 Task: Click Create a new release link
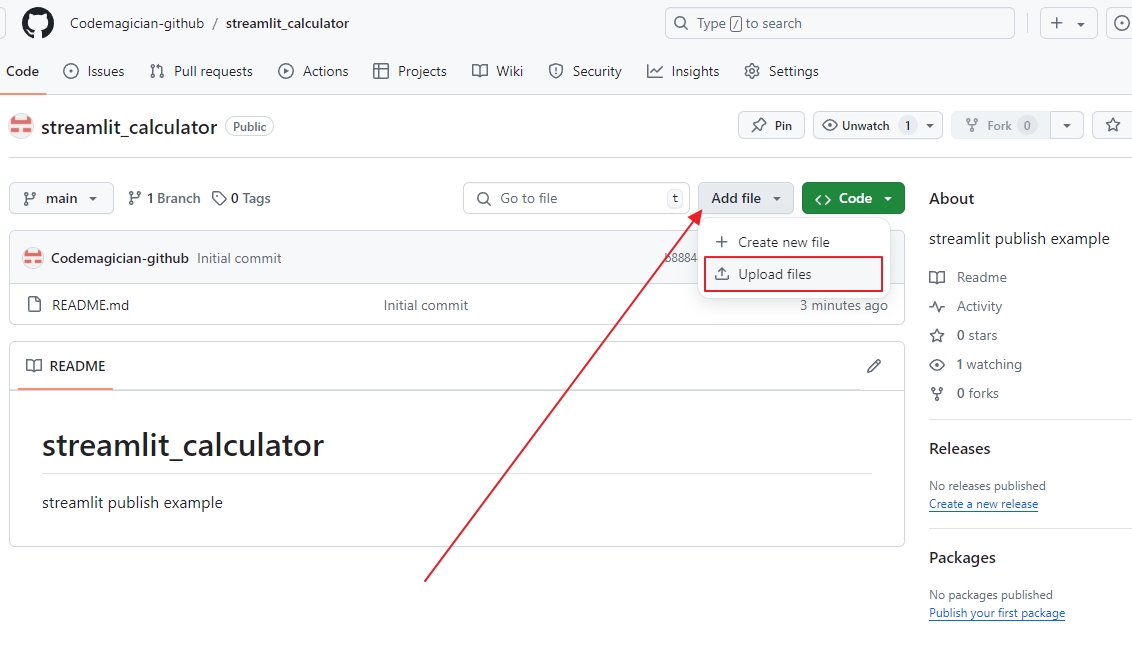pyautogui.click(x=983, y=504)
